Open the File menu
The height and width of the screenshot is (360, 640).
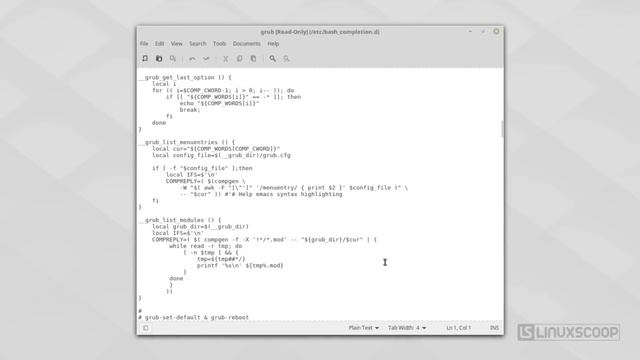point(144,44)
